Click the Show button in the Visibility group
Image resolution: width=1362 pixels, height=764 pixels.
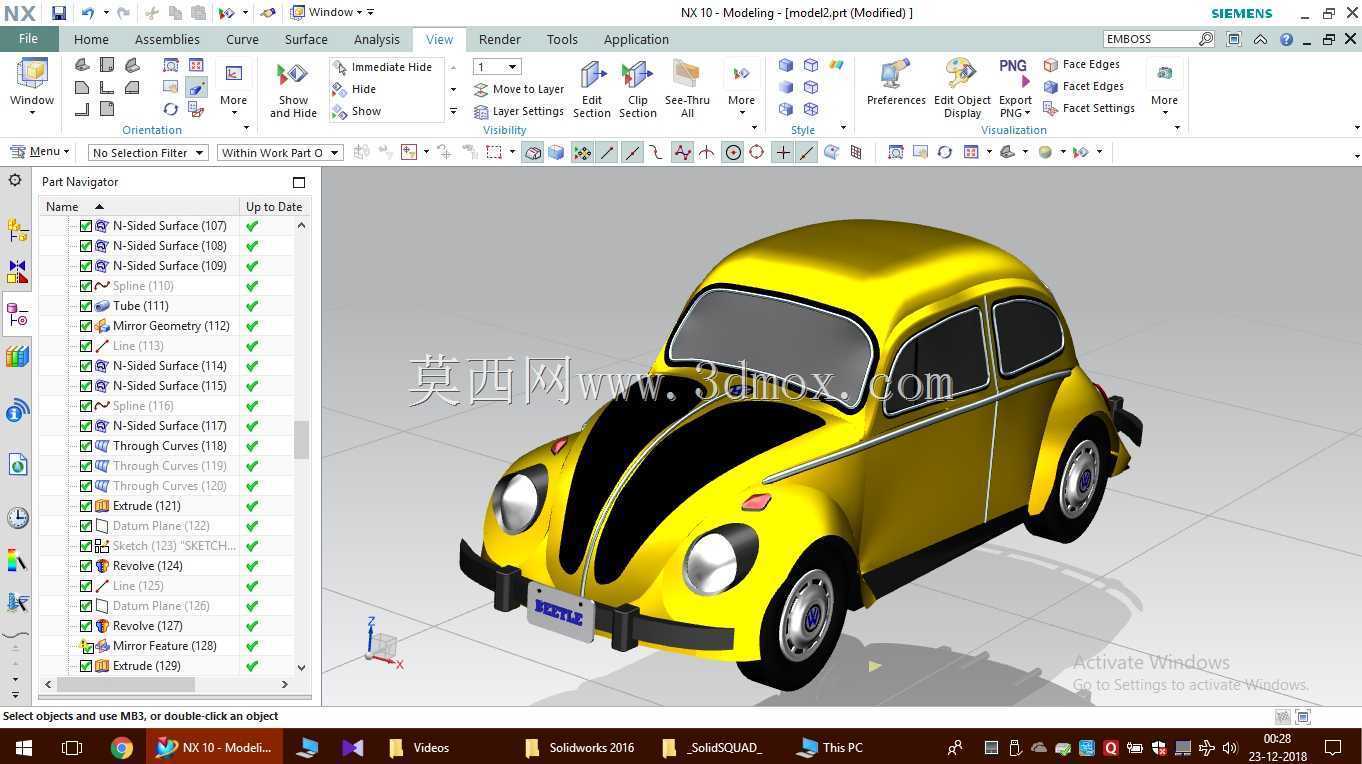pos(356,111)
